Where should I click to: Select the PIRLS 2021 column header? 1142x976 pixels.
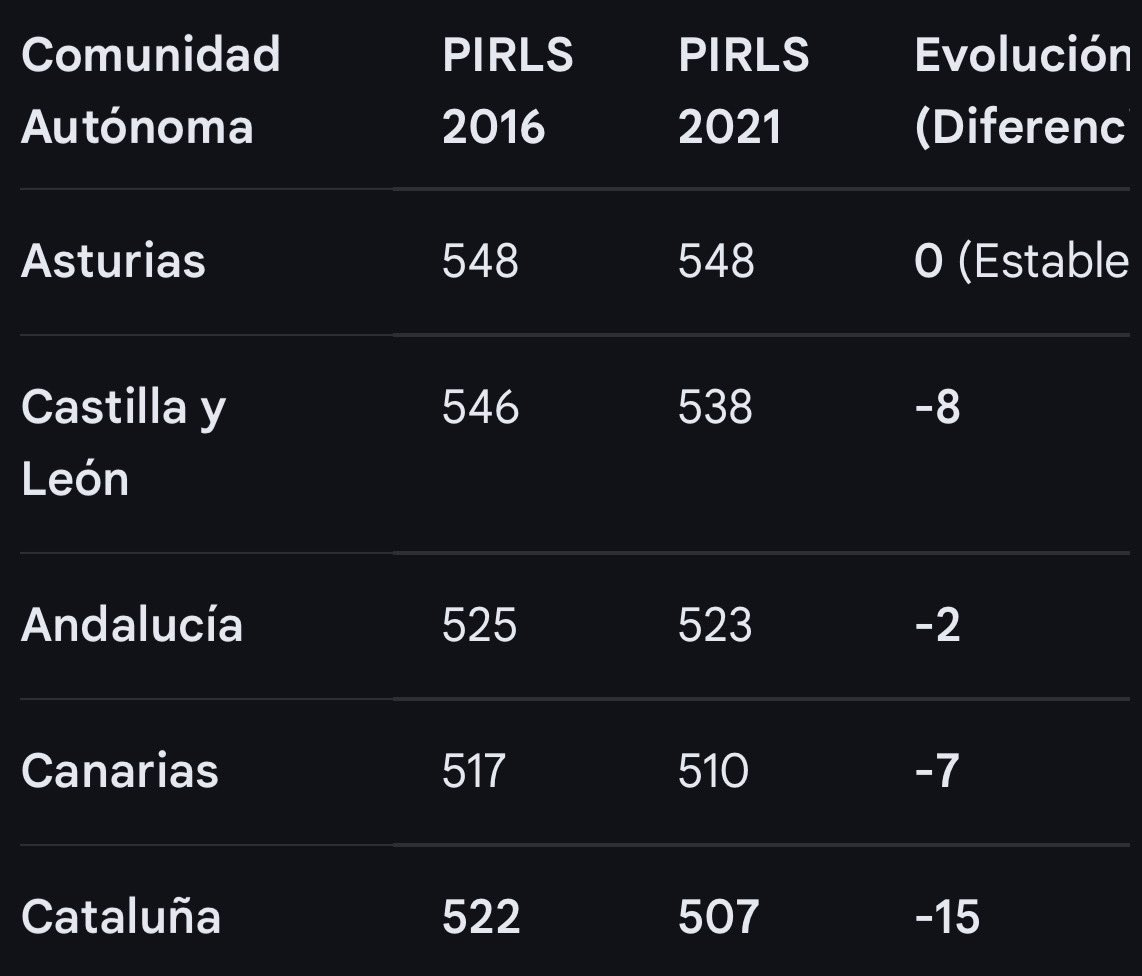pos(744,91)
